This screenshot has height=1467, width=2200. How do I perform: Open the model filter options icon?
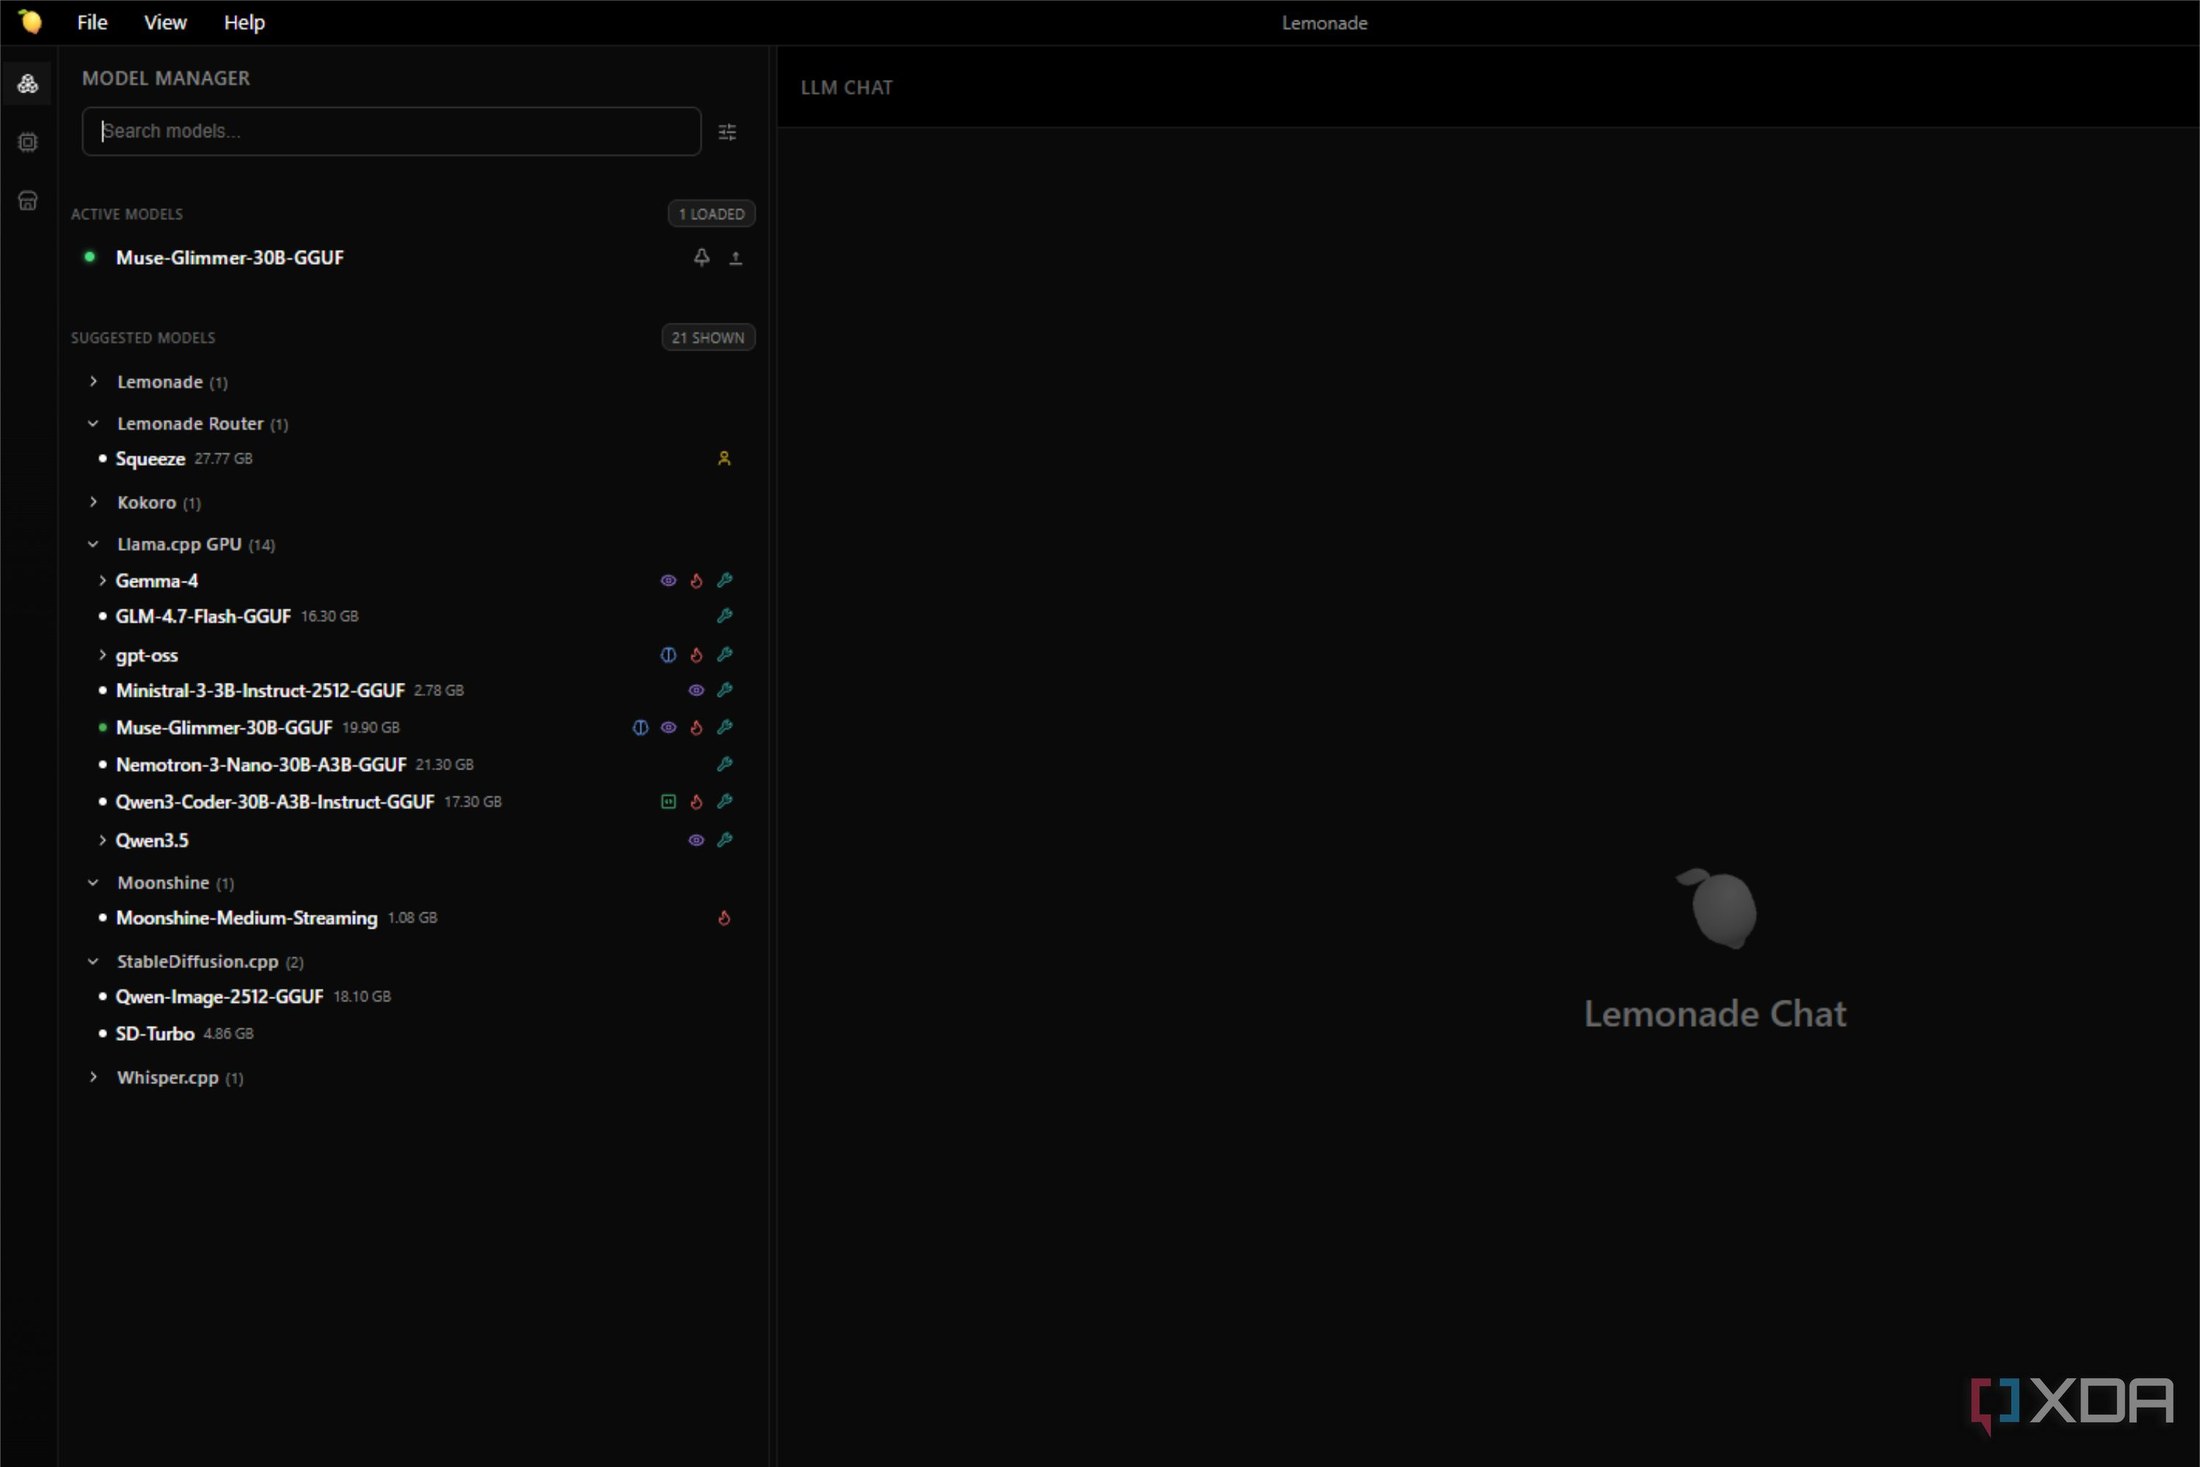click(x=727, y=132)
